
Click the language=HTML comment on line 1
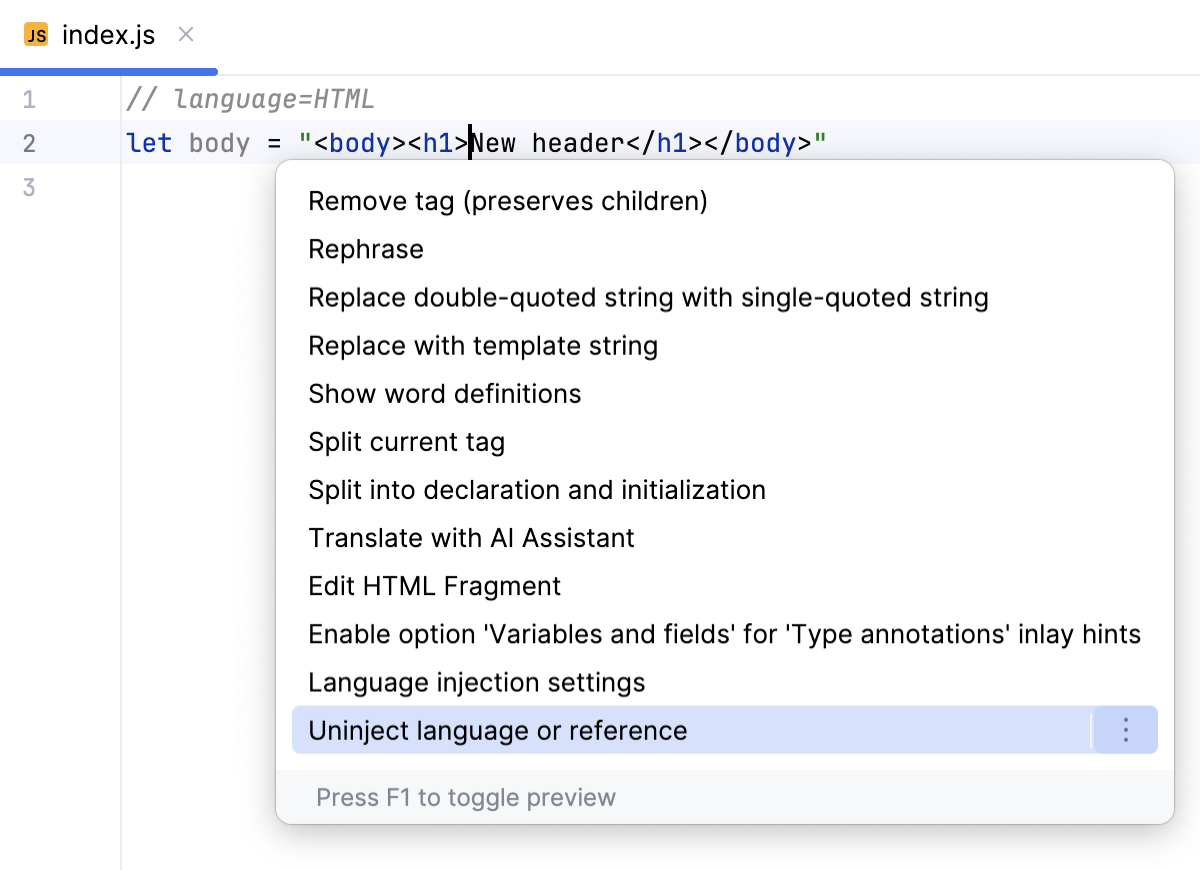pyautogui.click(x=250, y=98)
